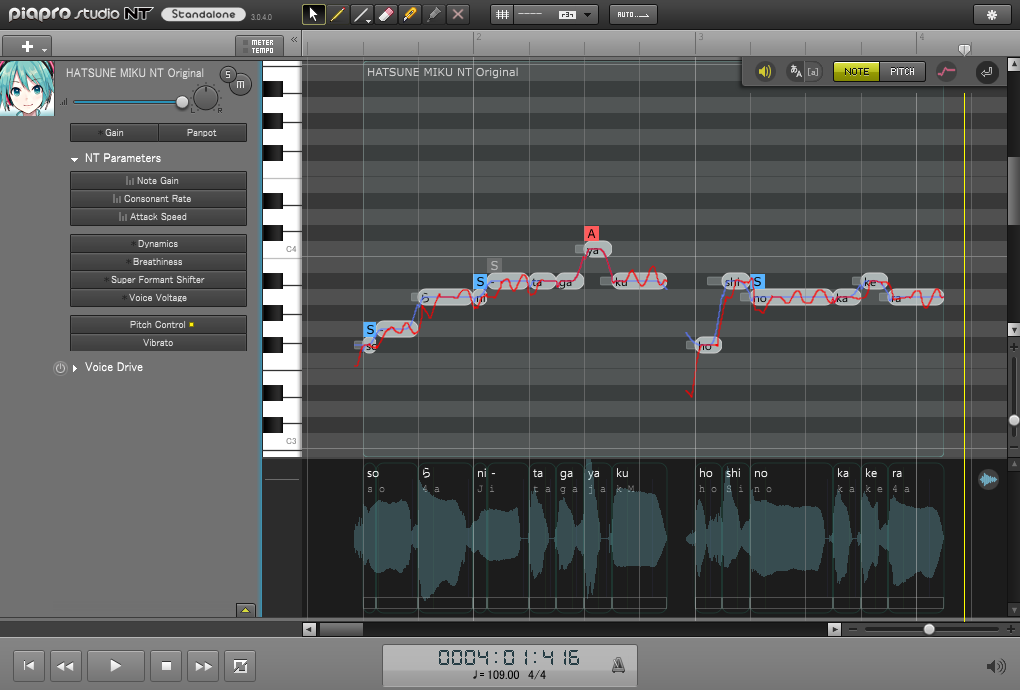Open the Panpot parameter
1020x690 pixels.
202,133
